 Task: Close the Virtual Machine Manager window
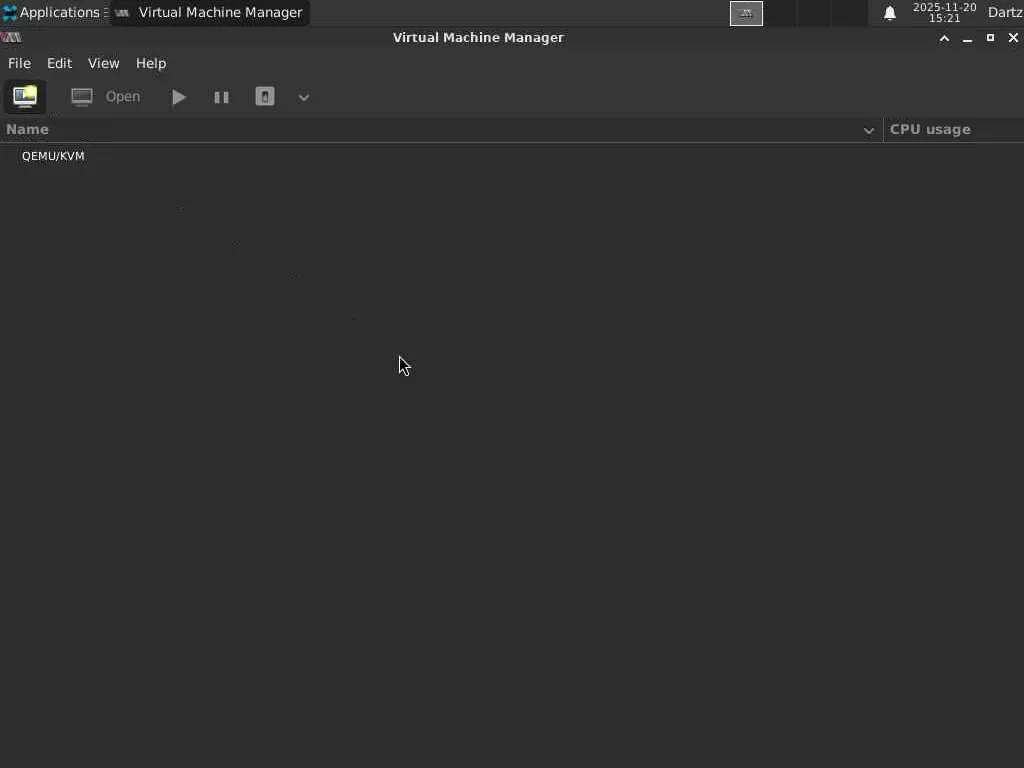1013,38
